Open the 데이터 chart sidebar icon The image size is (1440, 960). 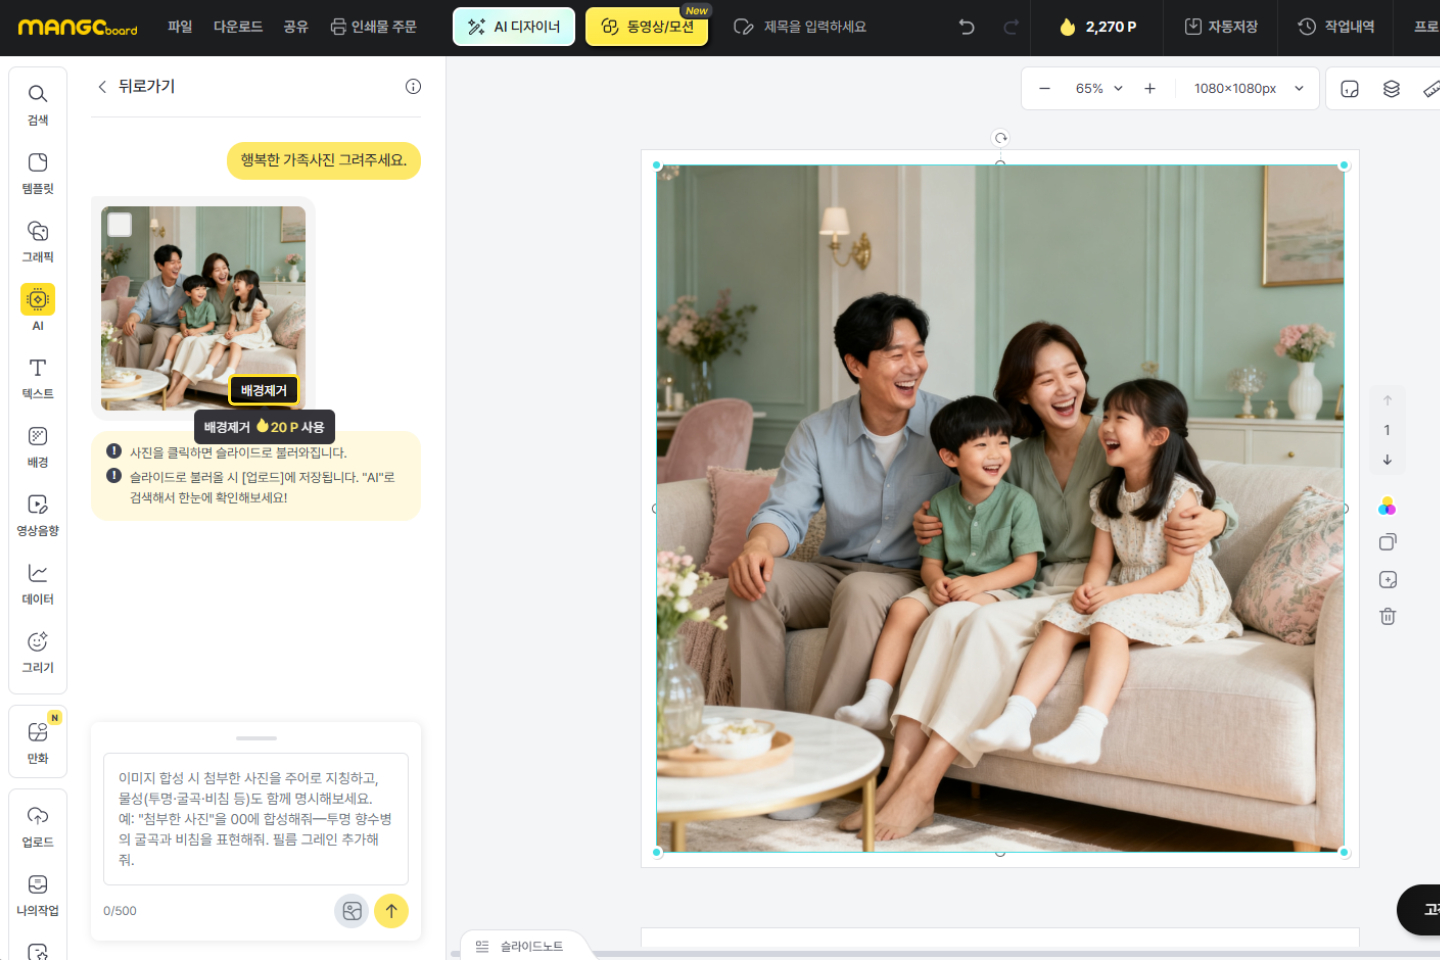pyautogui.click(x=37, y=583)
